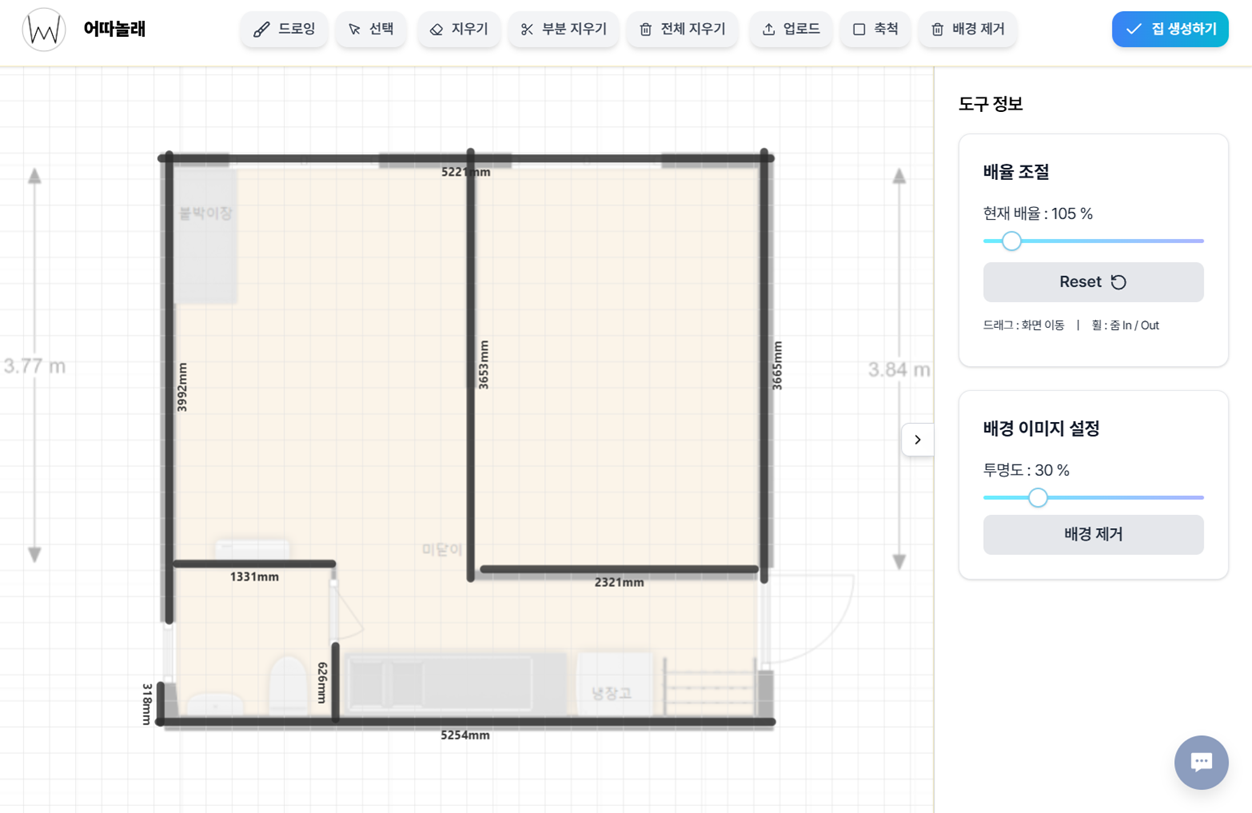Click the 어따놀래 logo icon

click(44, 30)
